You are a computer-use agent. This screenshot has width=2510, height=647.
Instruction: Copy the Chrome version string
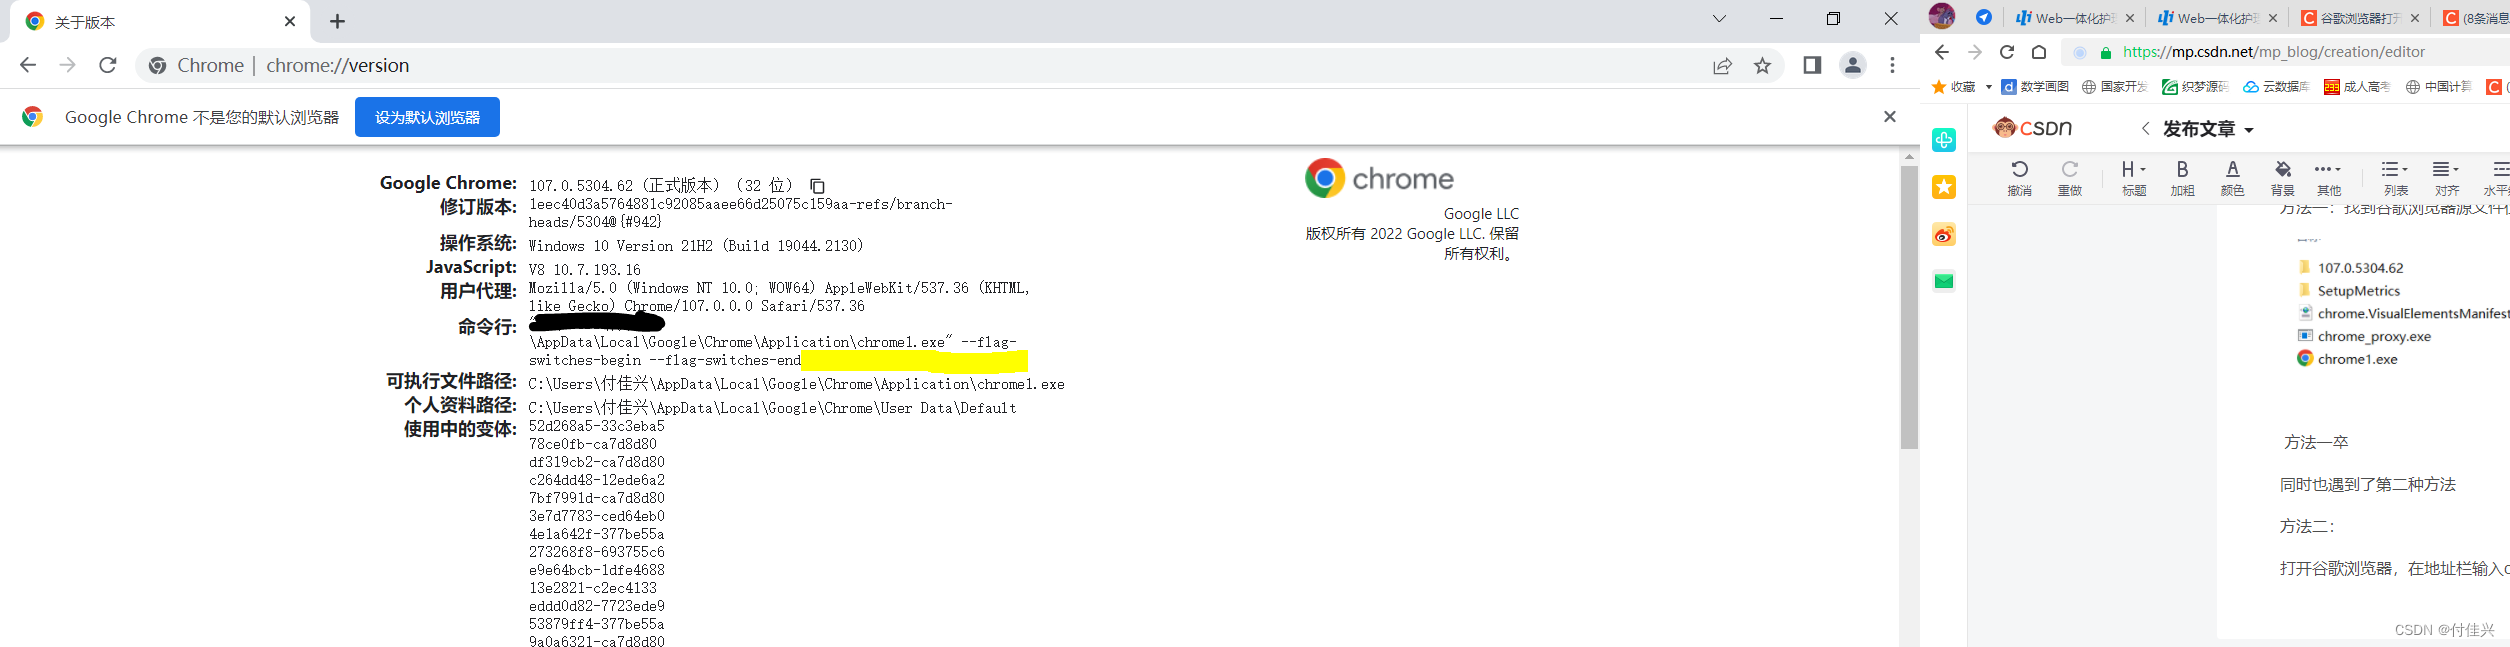pyautogui.click(x=817, y=186)
